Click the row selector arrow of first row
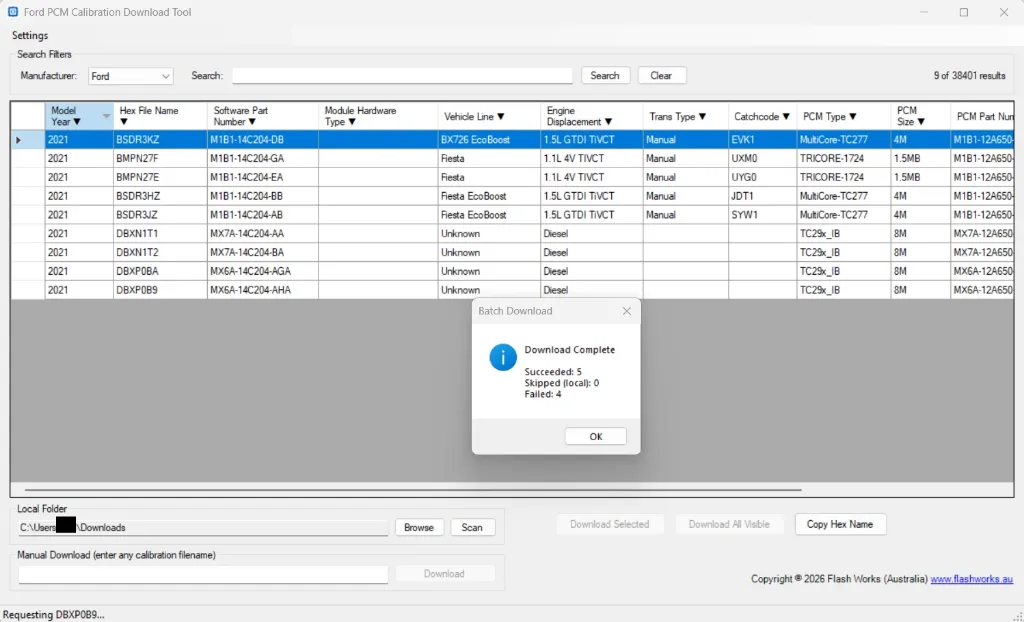The image size is (1024, 622). (19, 140)
